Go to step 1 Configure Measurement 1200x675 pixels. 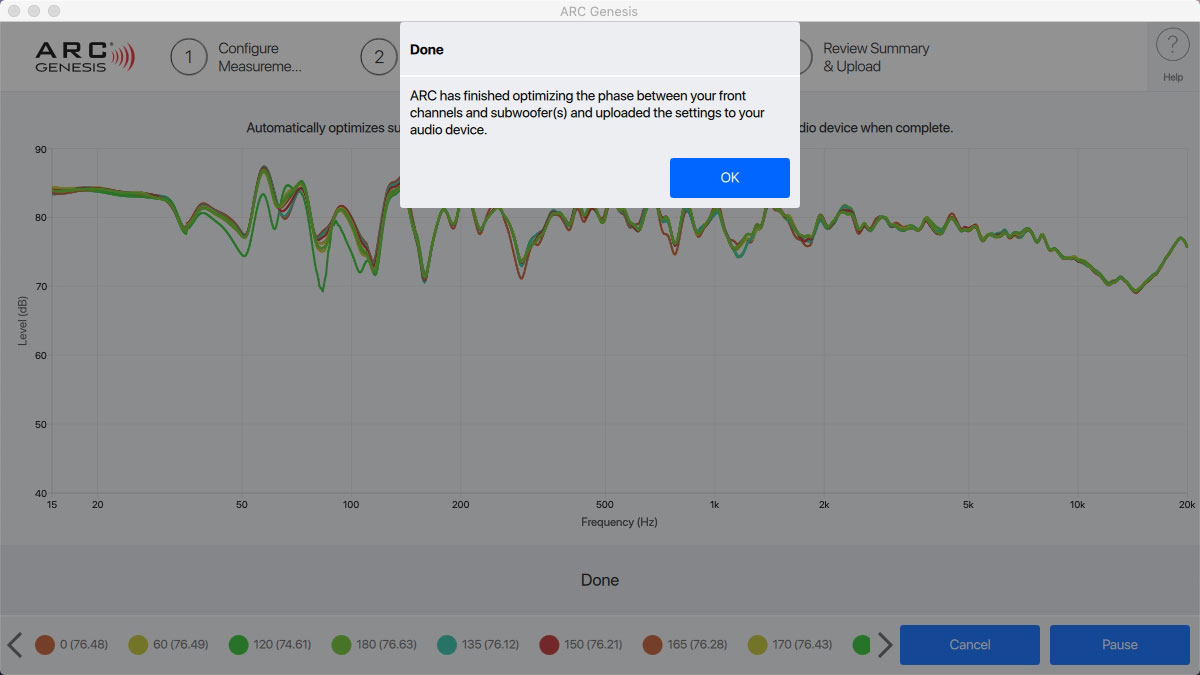237,57
